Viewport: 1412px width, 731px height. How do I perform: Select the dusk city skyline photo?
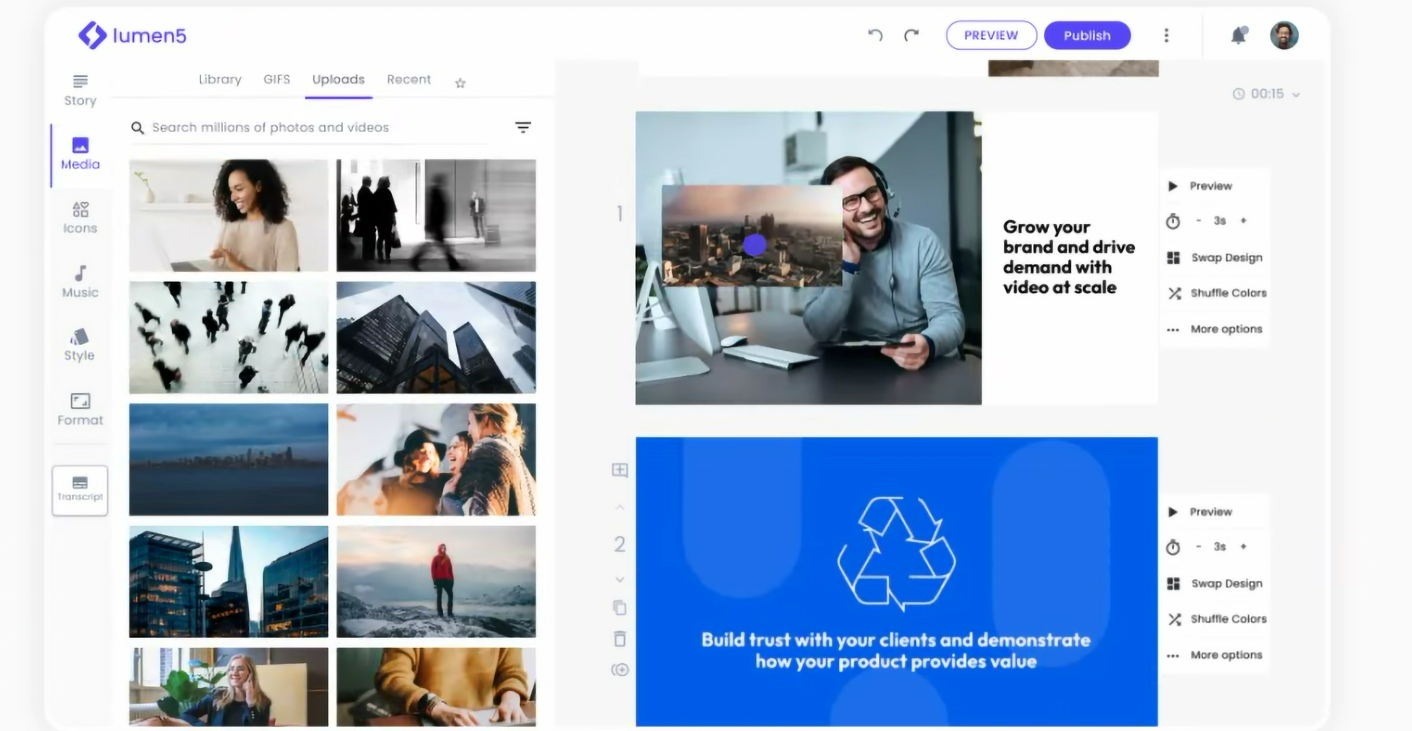pos(229,460)
